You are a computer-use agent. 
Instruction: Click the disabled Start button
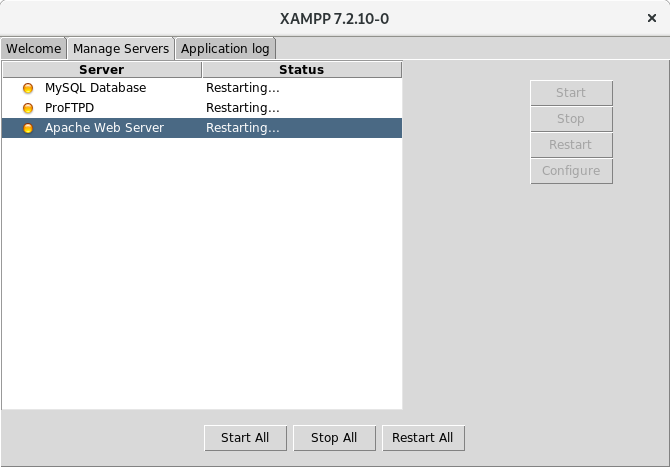(x=571, y=93)
